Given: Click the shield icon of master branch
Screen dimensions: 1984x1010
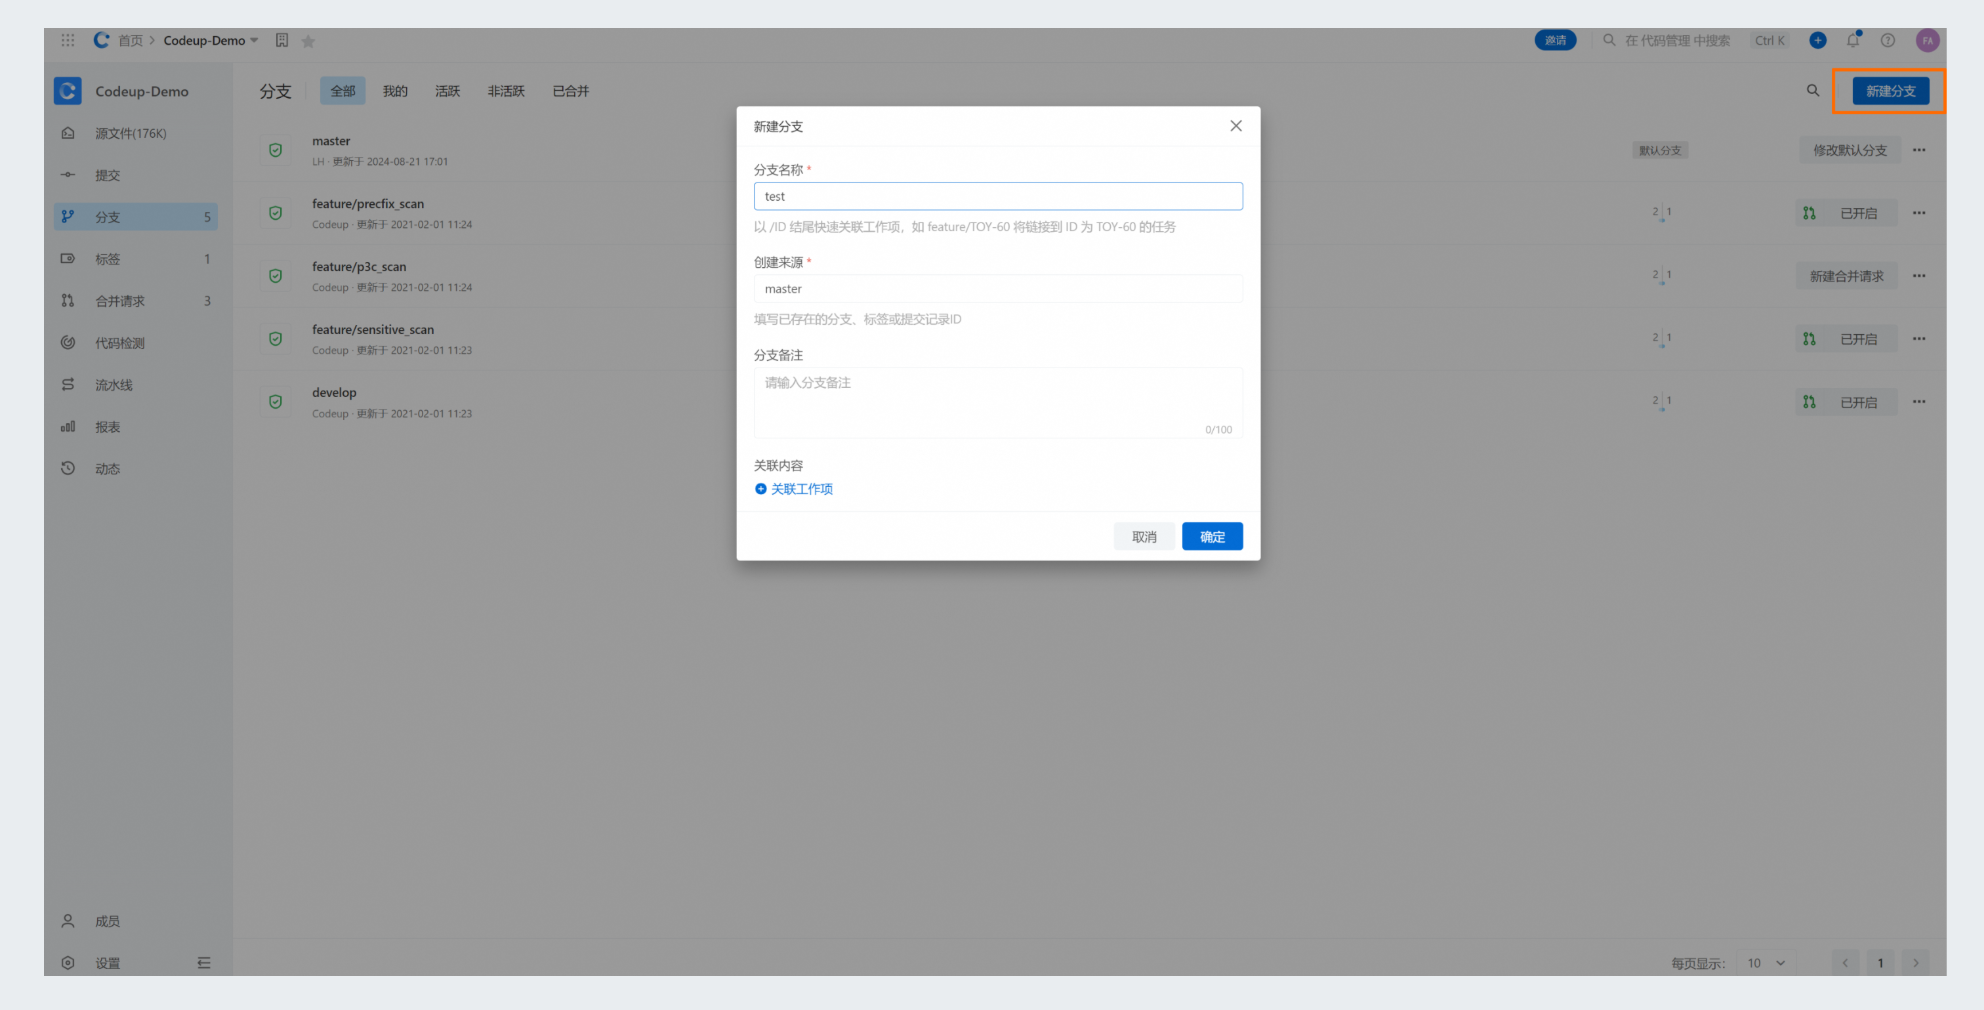Looking at the screenshot, I should [x=275, y=150].
